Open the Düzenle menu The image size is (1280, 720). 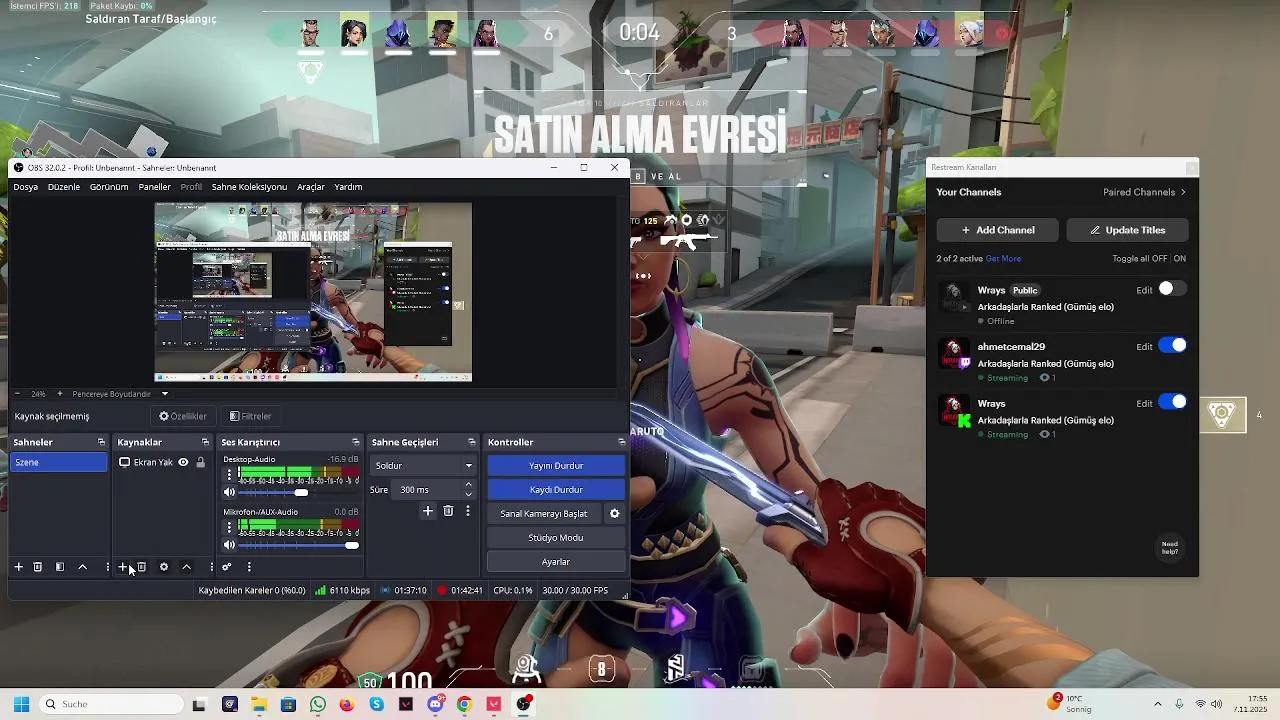[x=64, y=187]
